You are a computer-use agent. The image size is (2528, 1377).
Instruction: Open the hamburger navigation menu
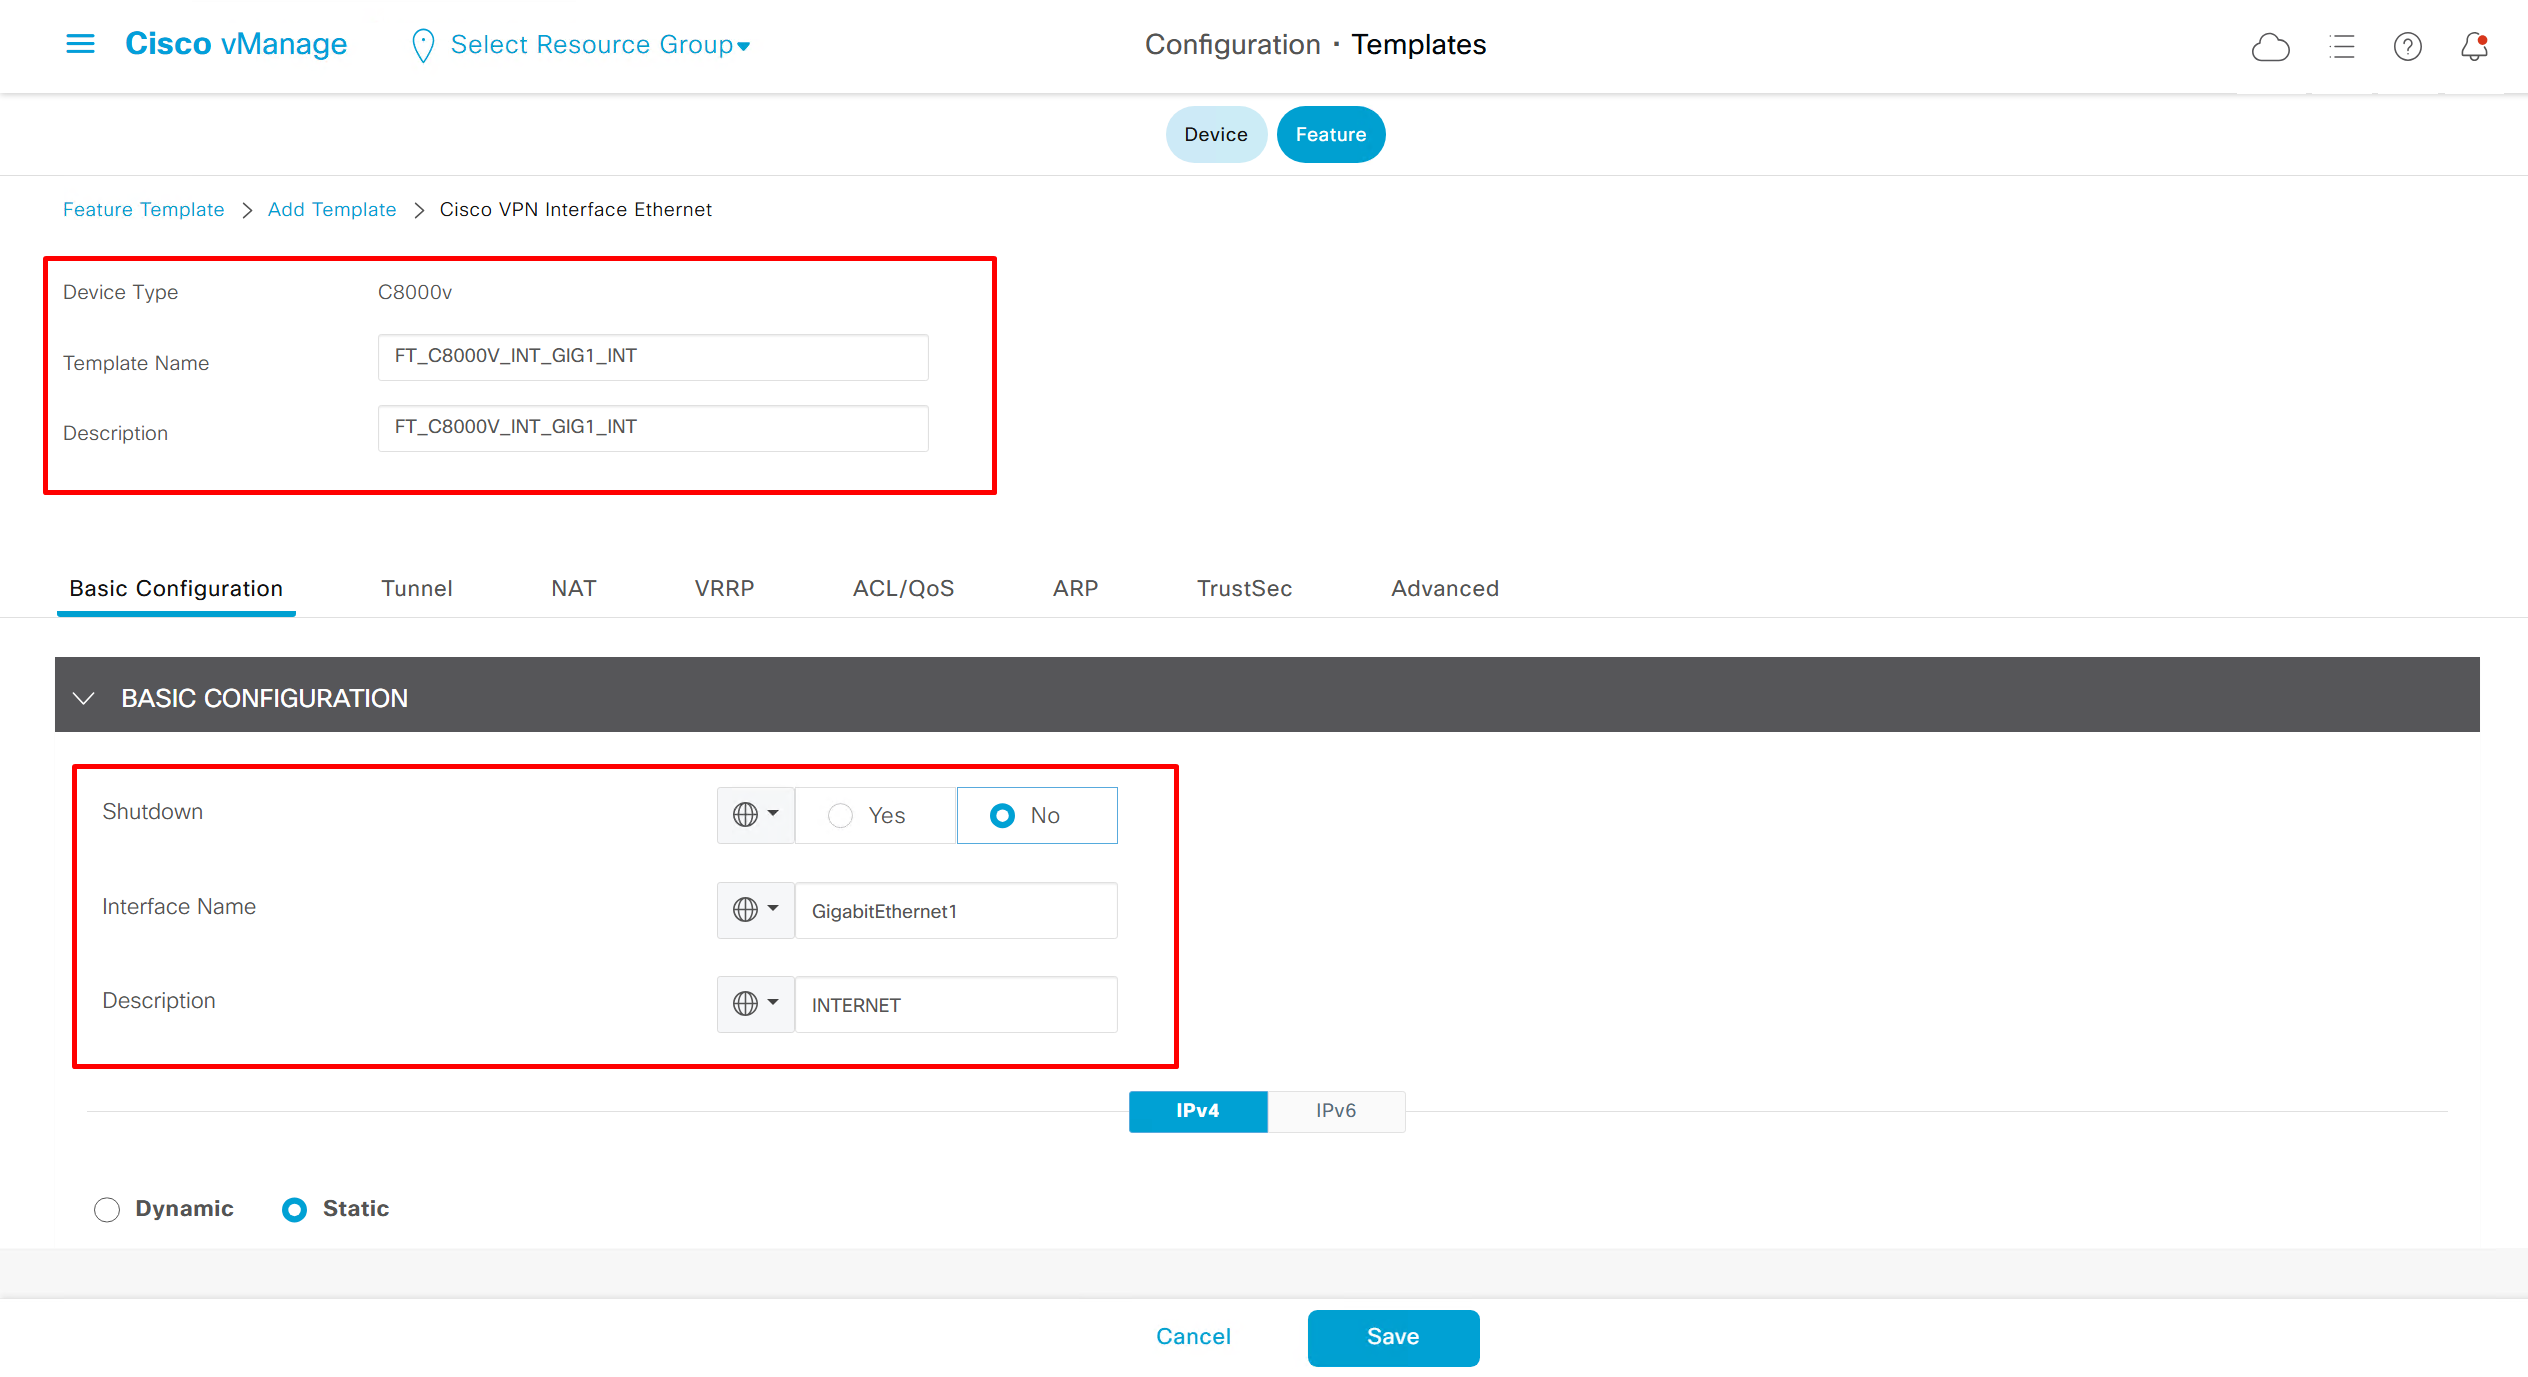[x=80, y=44]
